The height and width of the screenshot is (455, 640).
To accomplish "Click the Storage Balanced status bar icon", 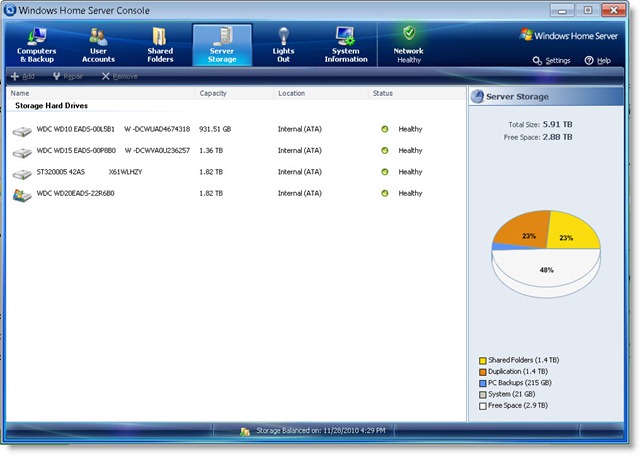I will (x=245, y=431).
